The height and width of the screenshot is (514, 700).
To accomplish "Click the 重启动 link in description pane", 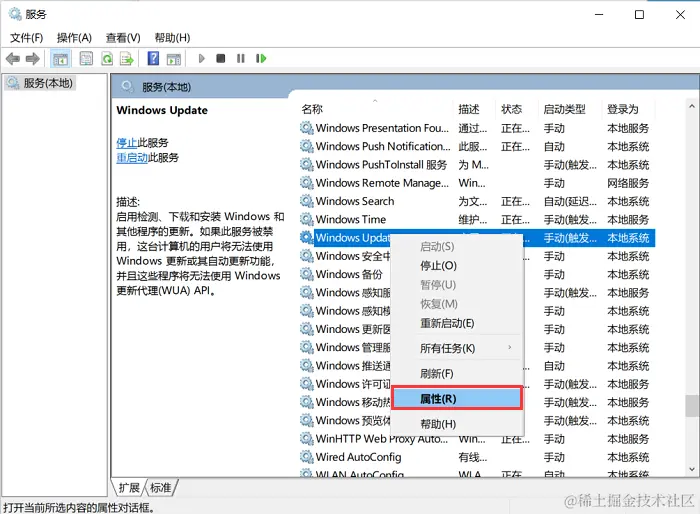I will click(x=132, y=158).
